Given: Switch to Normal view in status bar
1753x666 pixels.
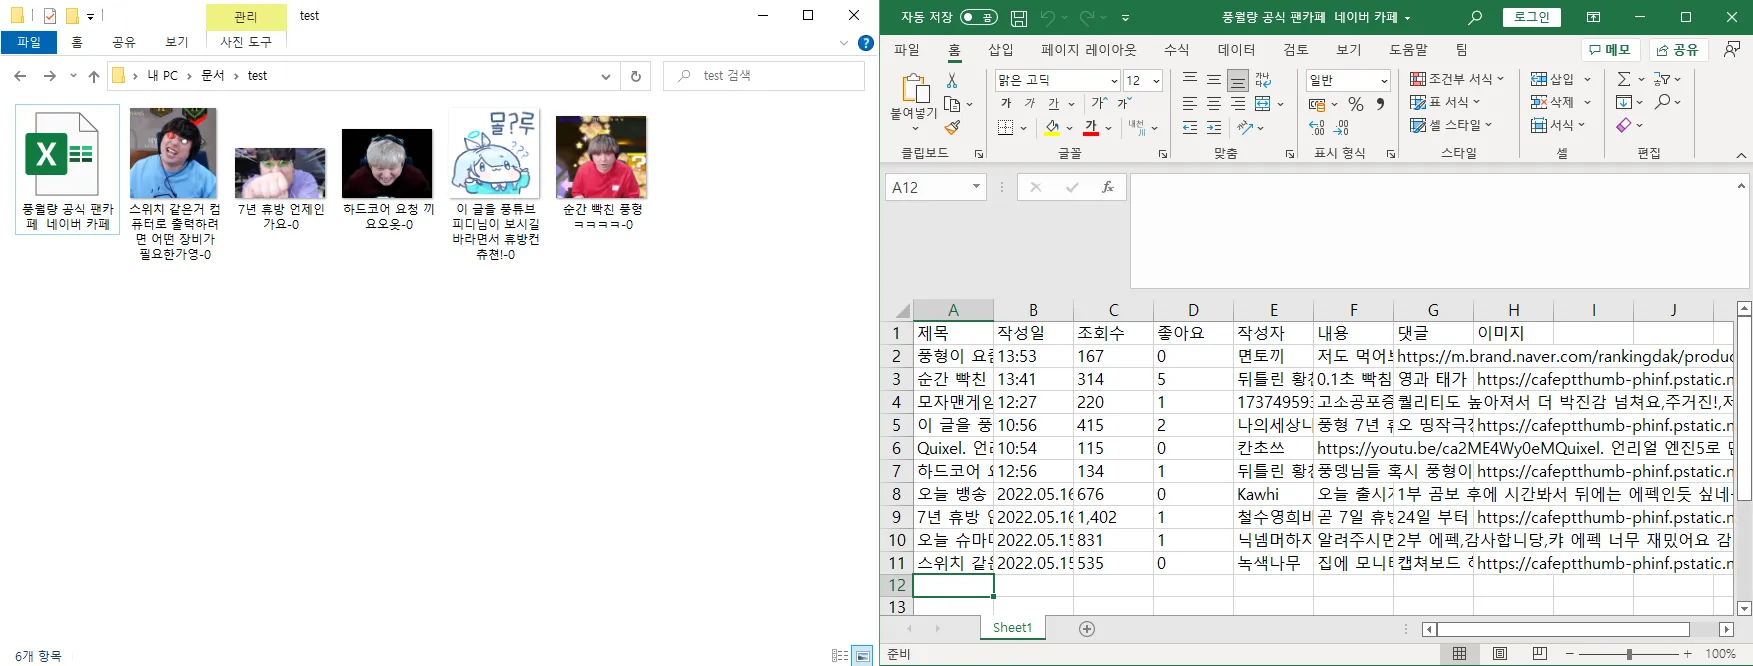Looking at the screenshot, I should 1460,654.
